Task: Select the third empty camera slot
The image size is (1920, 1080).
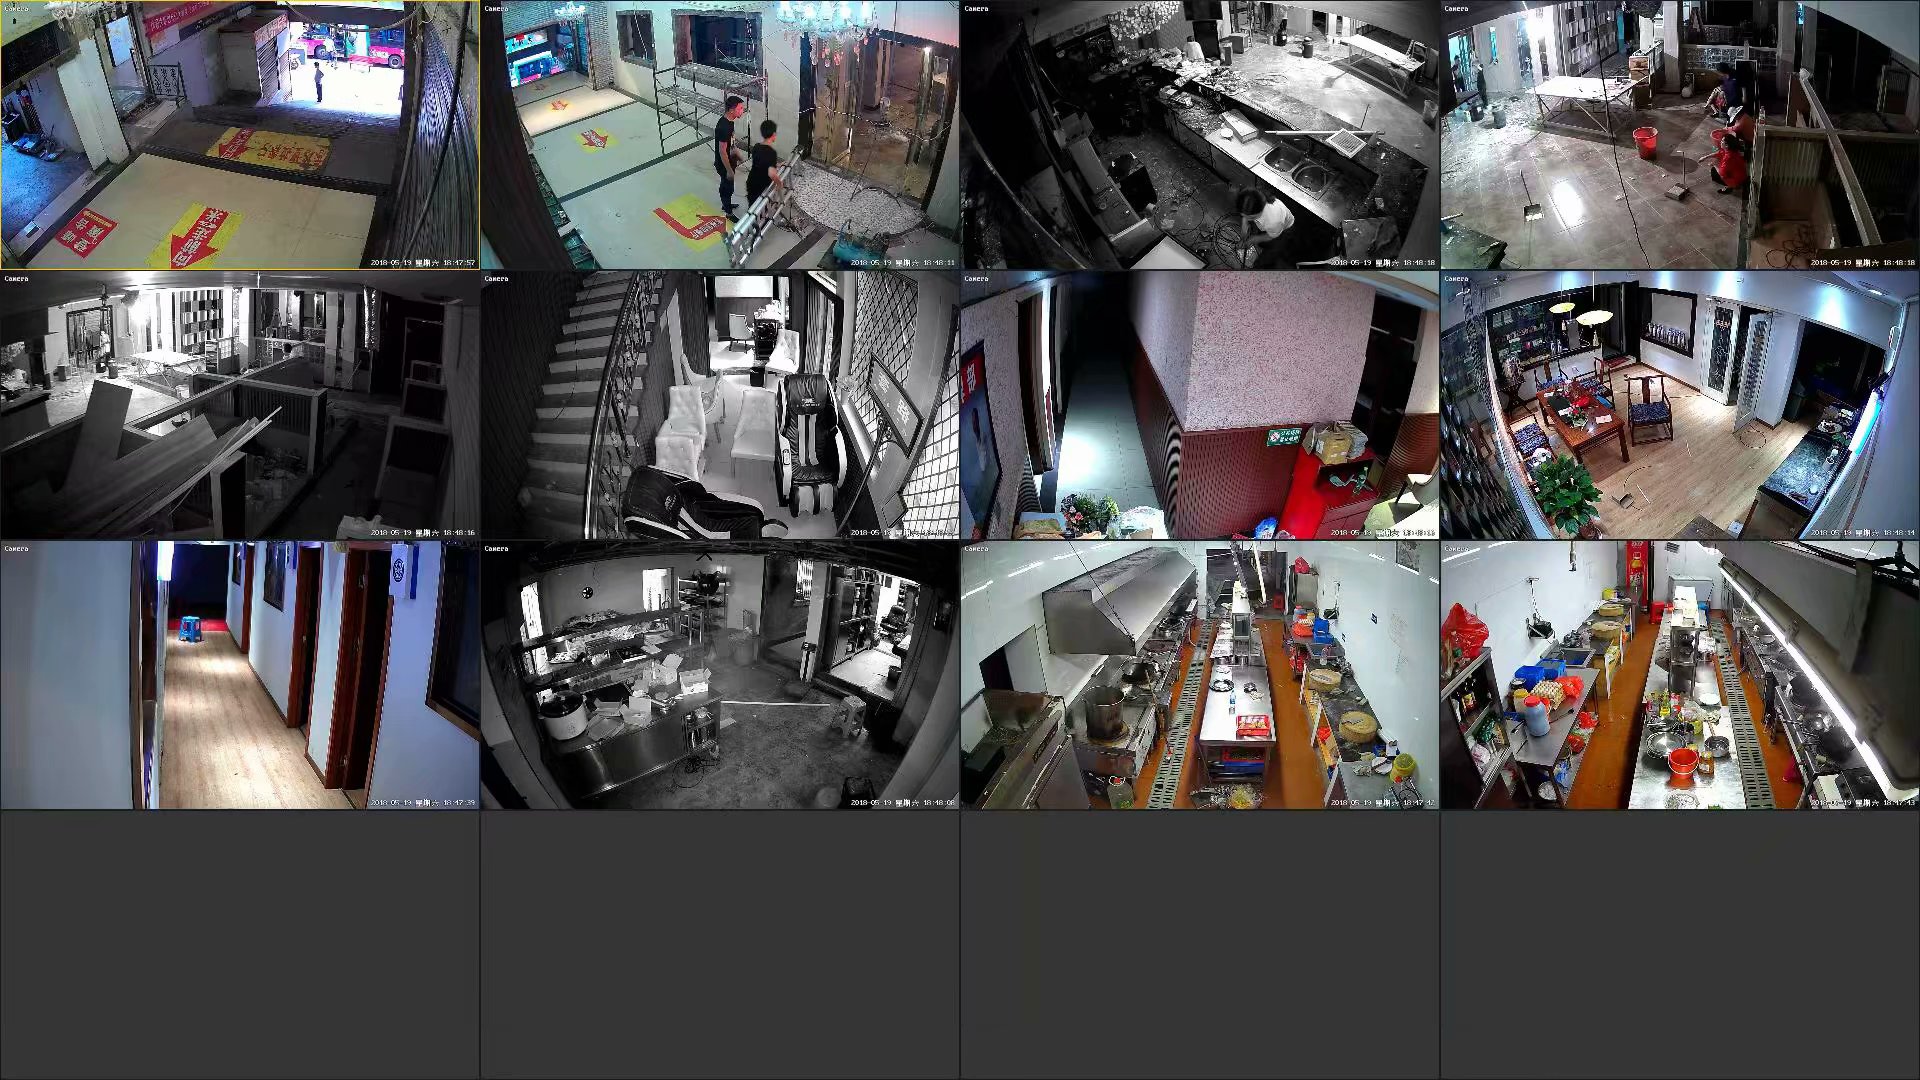Action: coord(1200,945)
